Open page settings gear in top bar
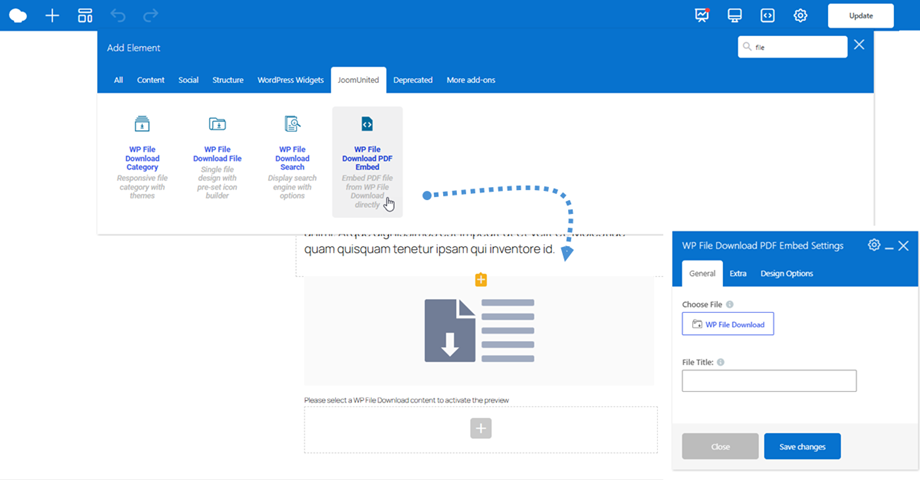The image size is (920, 480). click(800, 16)
